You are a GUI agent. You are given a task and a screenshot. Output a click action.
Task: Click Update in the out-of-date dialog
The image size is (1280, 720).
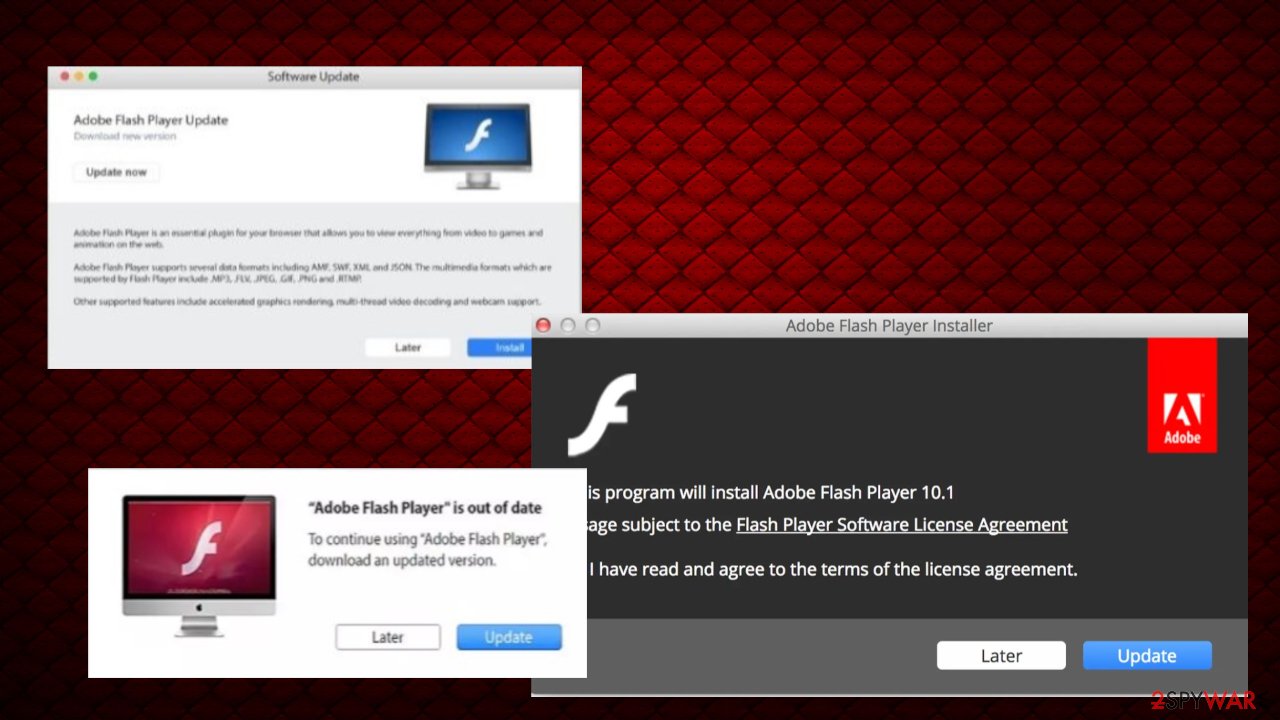(x=509, y=637)
